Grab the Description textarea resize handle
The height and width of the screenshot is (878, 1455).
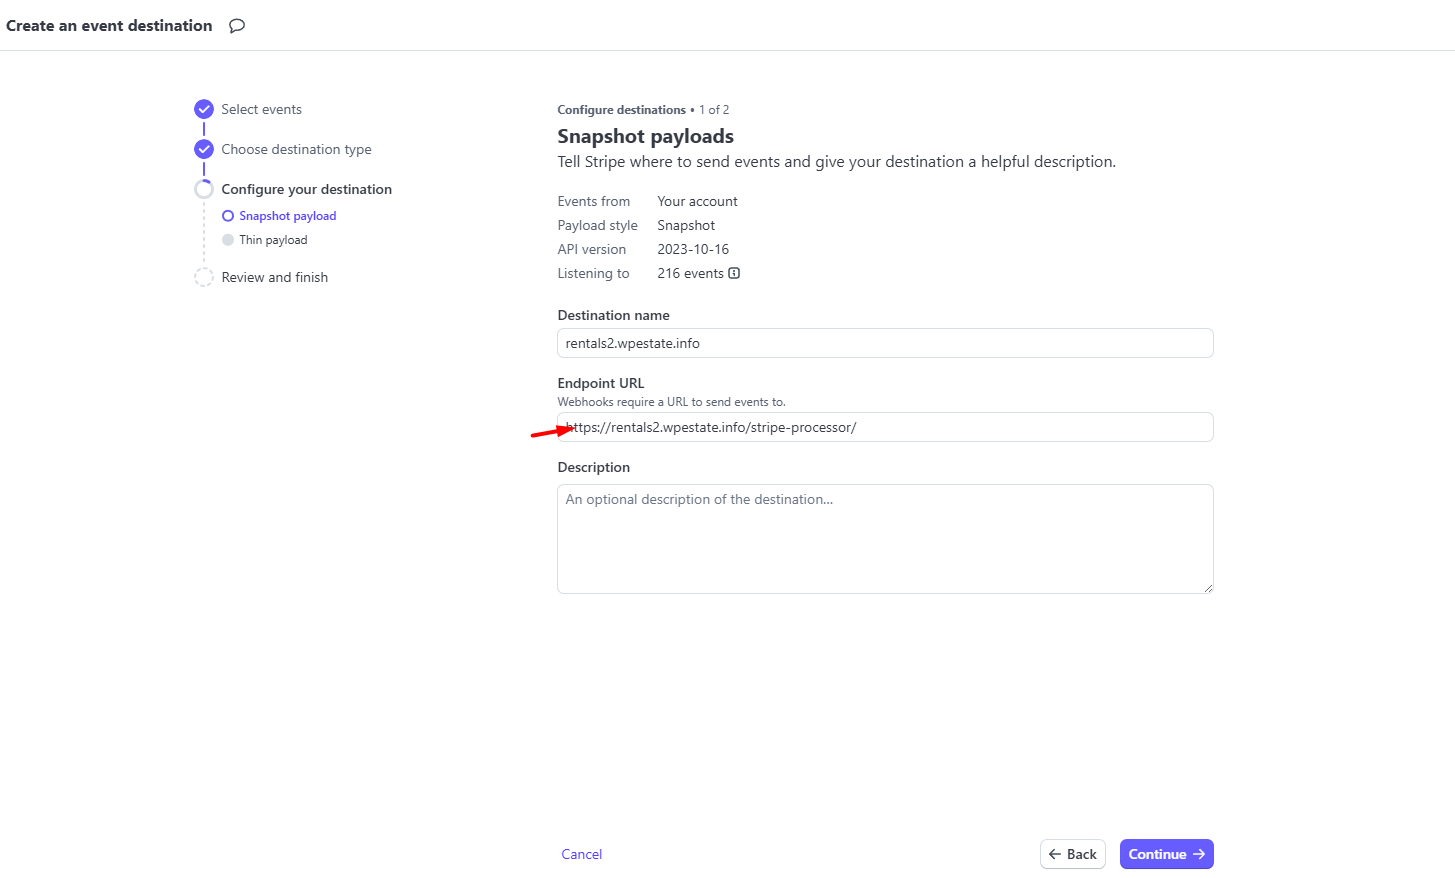tap(1208, 588)
